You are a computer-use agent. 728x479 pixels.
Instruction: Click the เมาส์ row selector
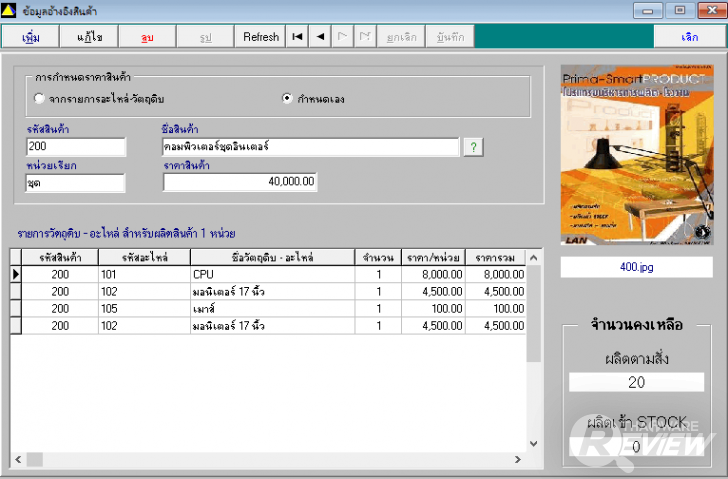point(16,309)
